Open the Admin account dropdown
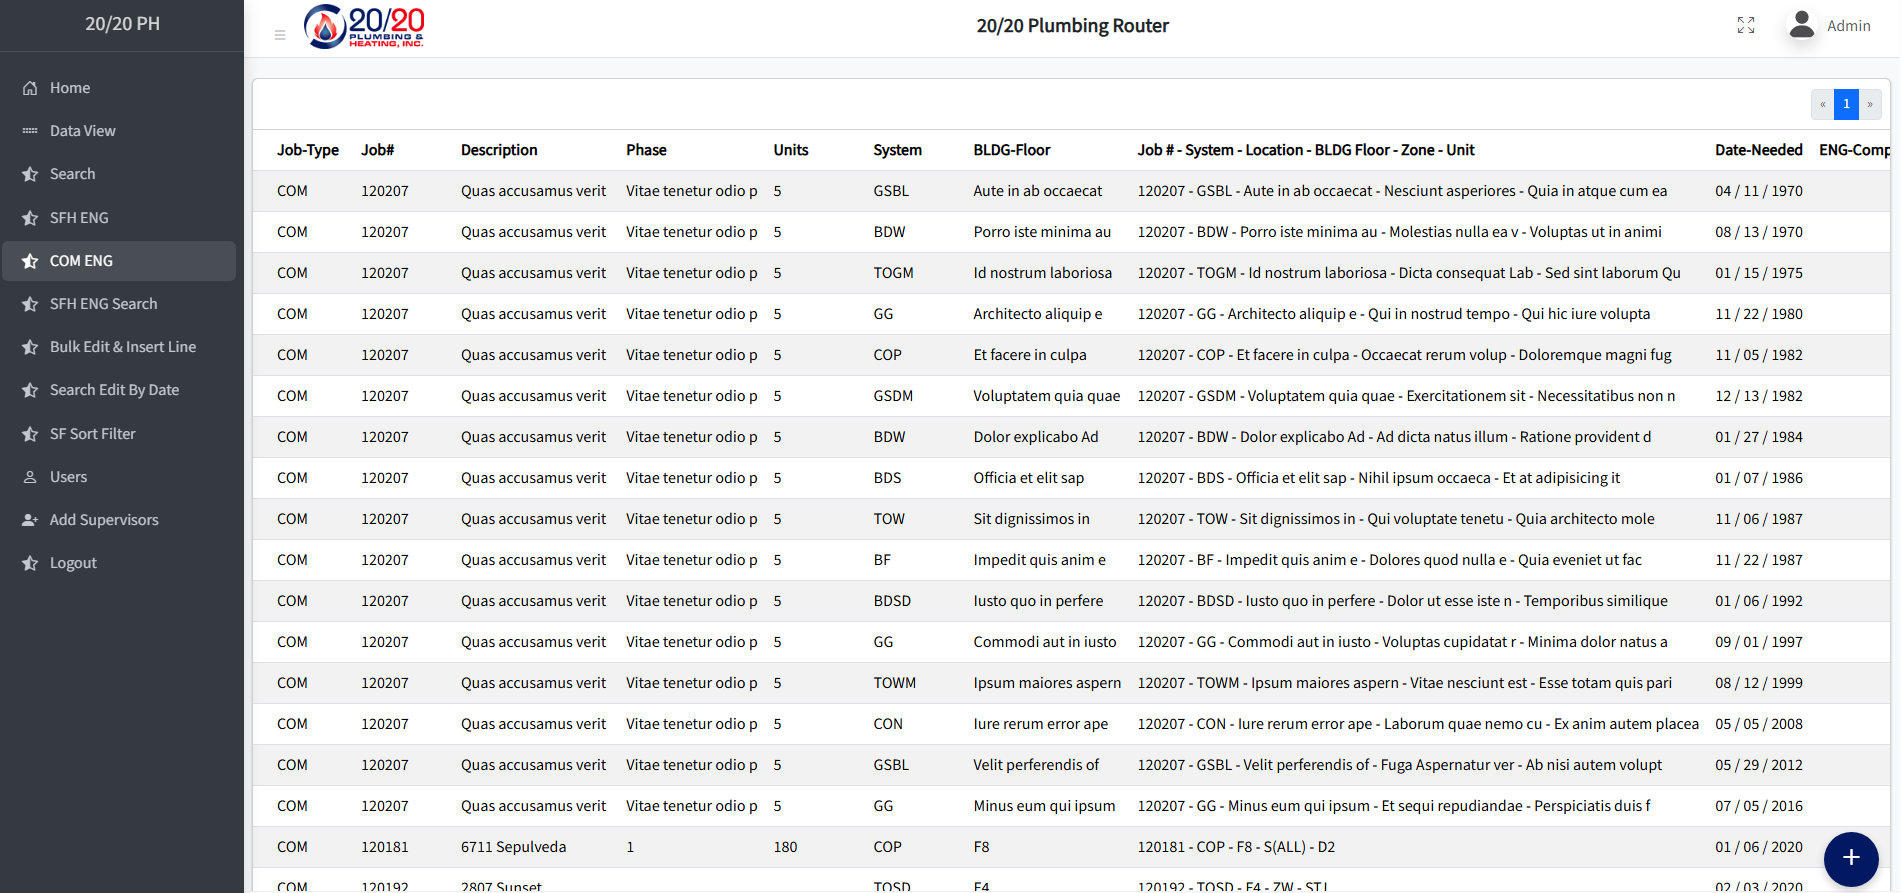Image resolution: width=1901 pixels, height=893 pixels. click(x=1848, y=26)
